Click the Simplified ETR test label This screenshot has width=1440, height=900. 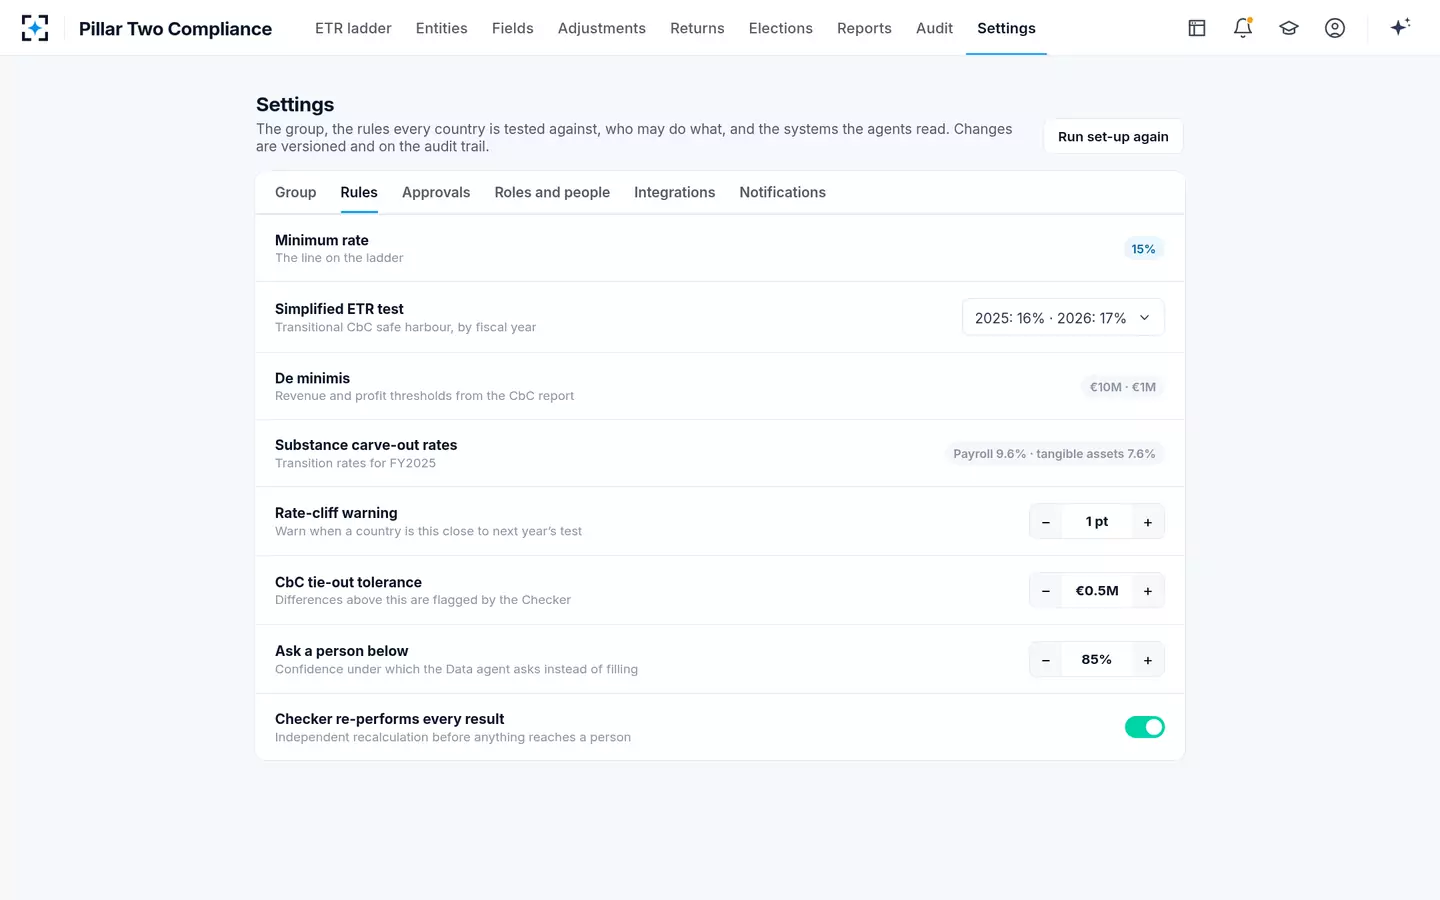[339, 309]
